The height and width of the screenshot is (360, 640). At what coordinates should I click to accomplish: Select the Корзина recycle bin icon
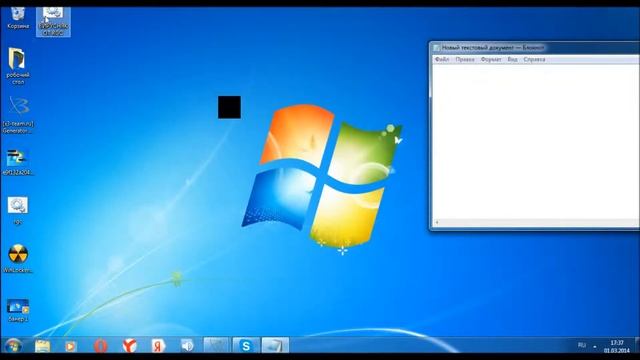coord(18,18)
